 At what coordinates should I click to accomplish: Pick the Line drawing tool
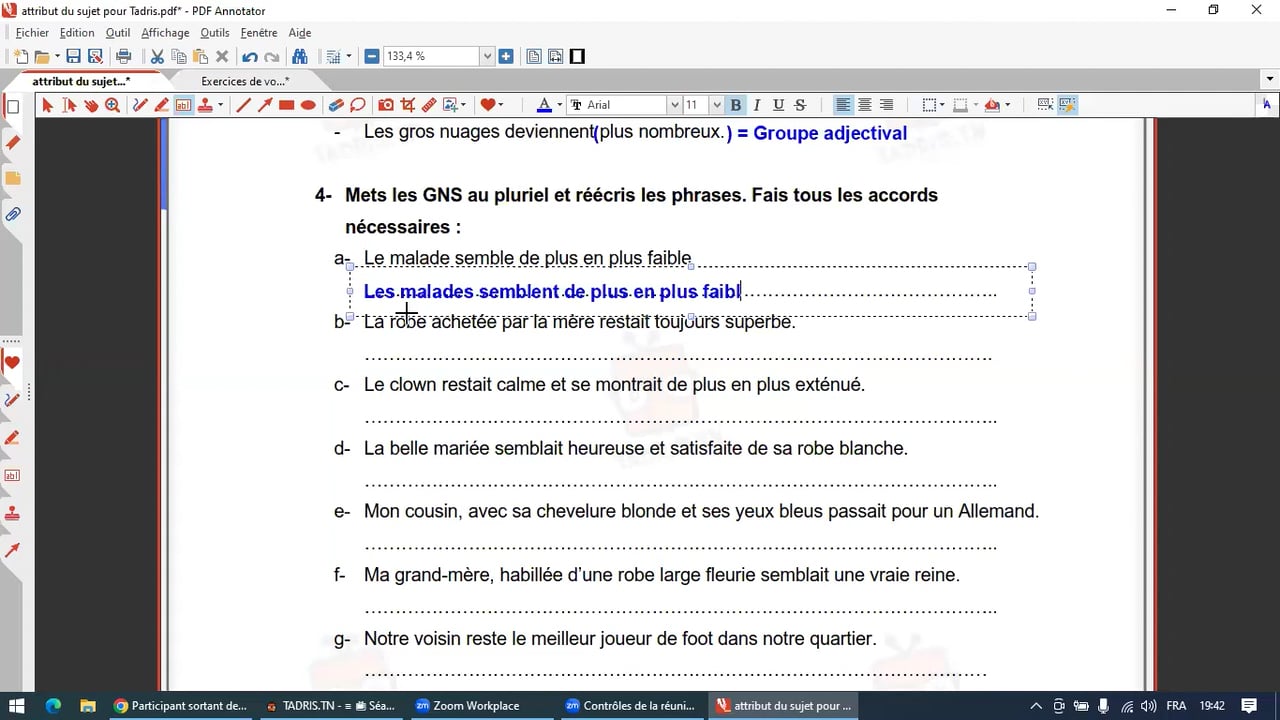click(243, 105)
